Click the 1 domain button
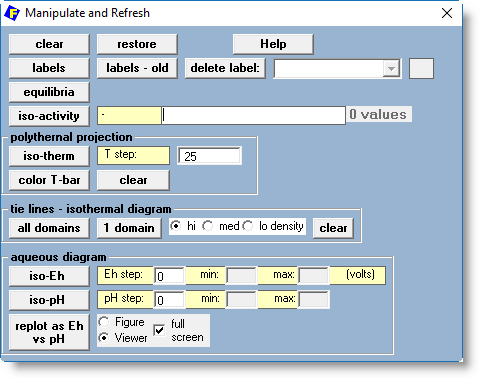 tap(129, 228)
